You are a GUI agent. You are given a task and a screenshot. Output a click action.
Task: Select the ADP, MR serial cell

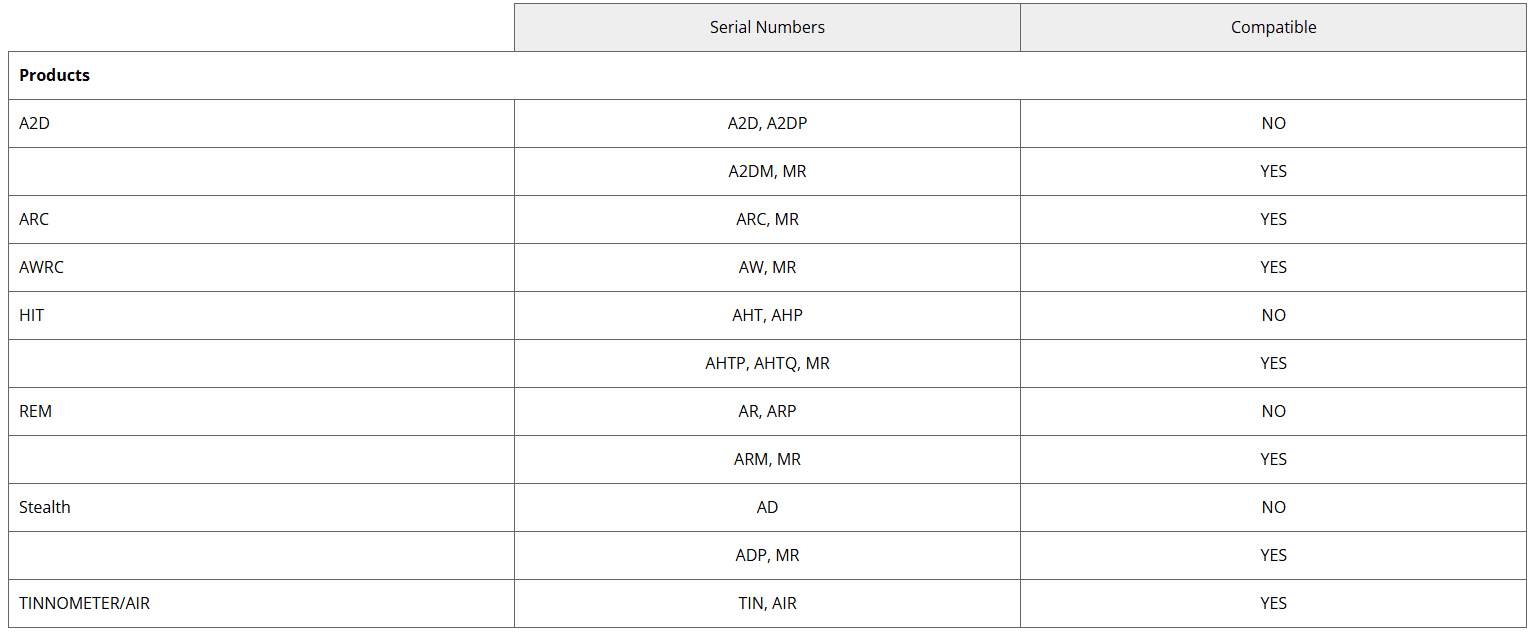767,556
